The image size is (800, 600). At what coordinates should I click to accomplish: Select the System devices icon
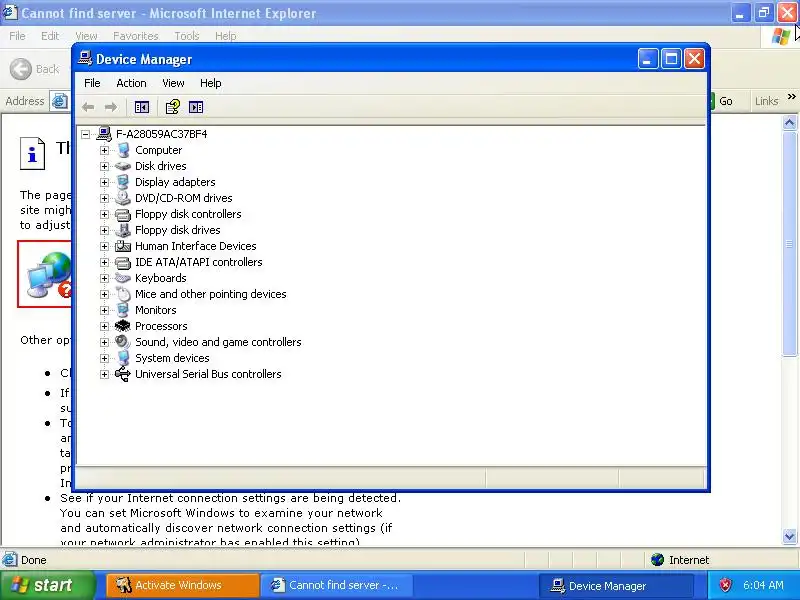coord(123,358)
